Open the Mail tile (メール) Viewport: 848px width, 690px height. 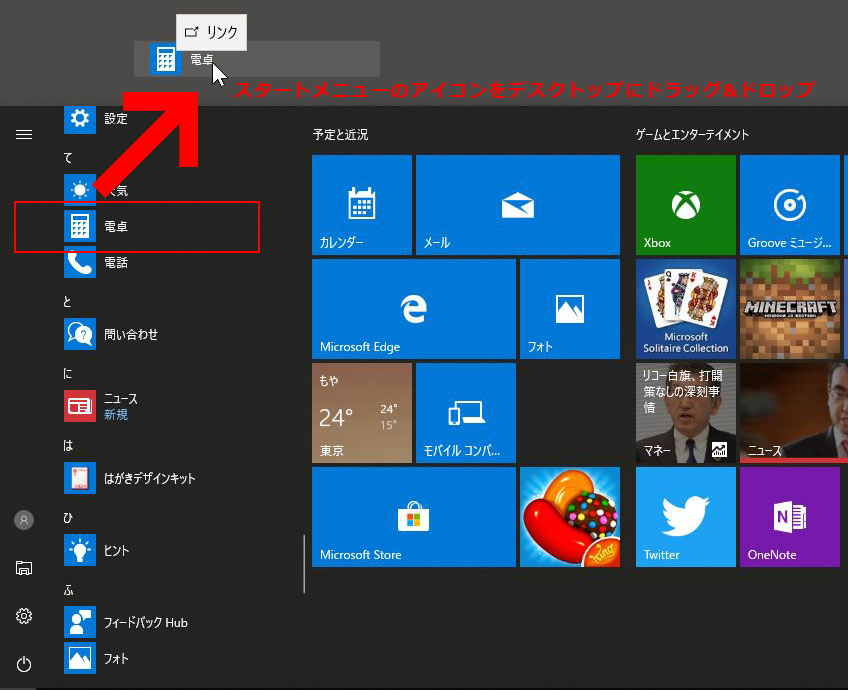pos(515,205)
